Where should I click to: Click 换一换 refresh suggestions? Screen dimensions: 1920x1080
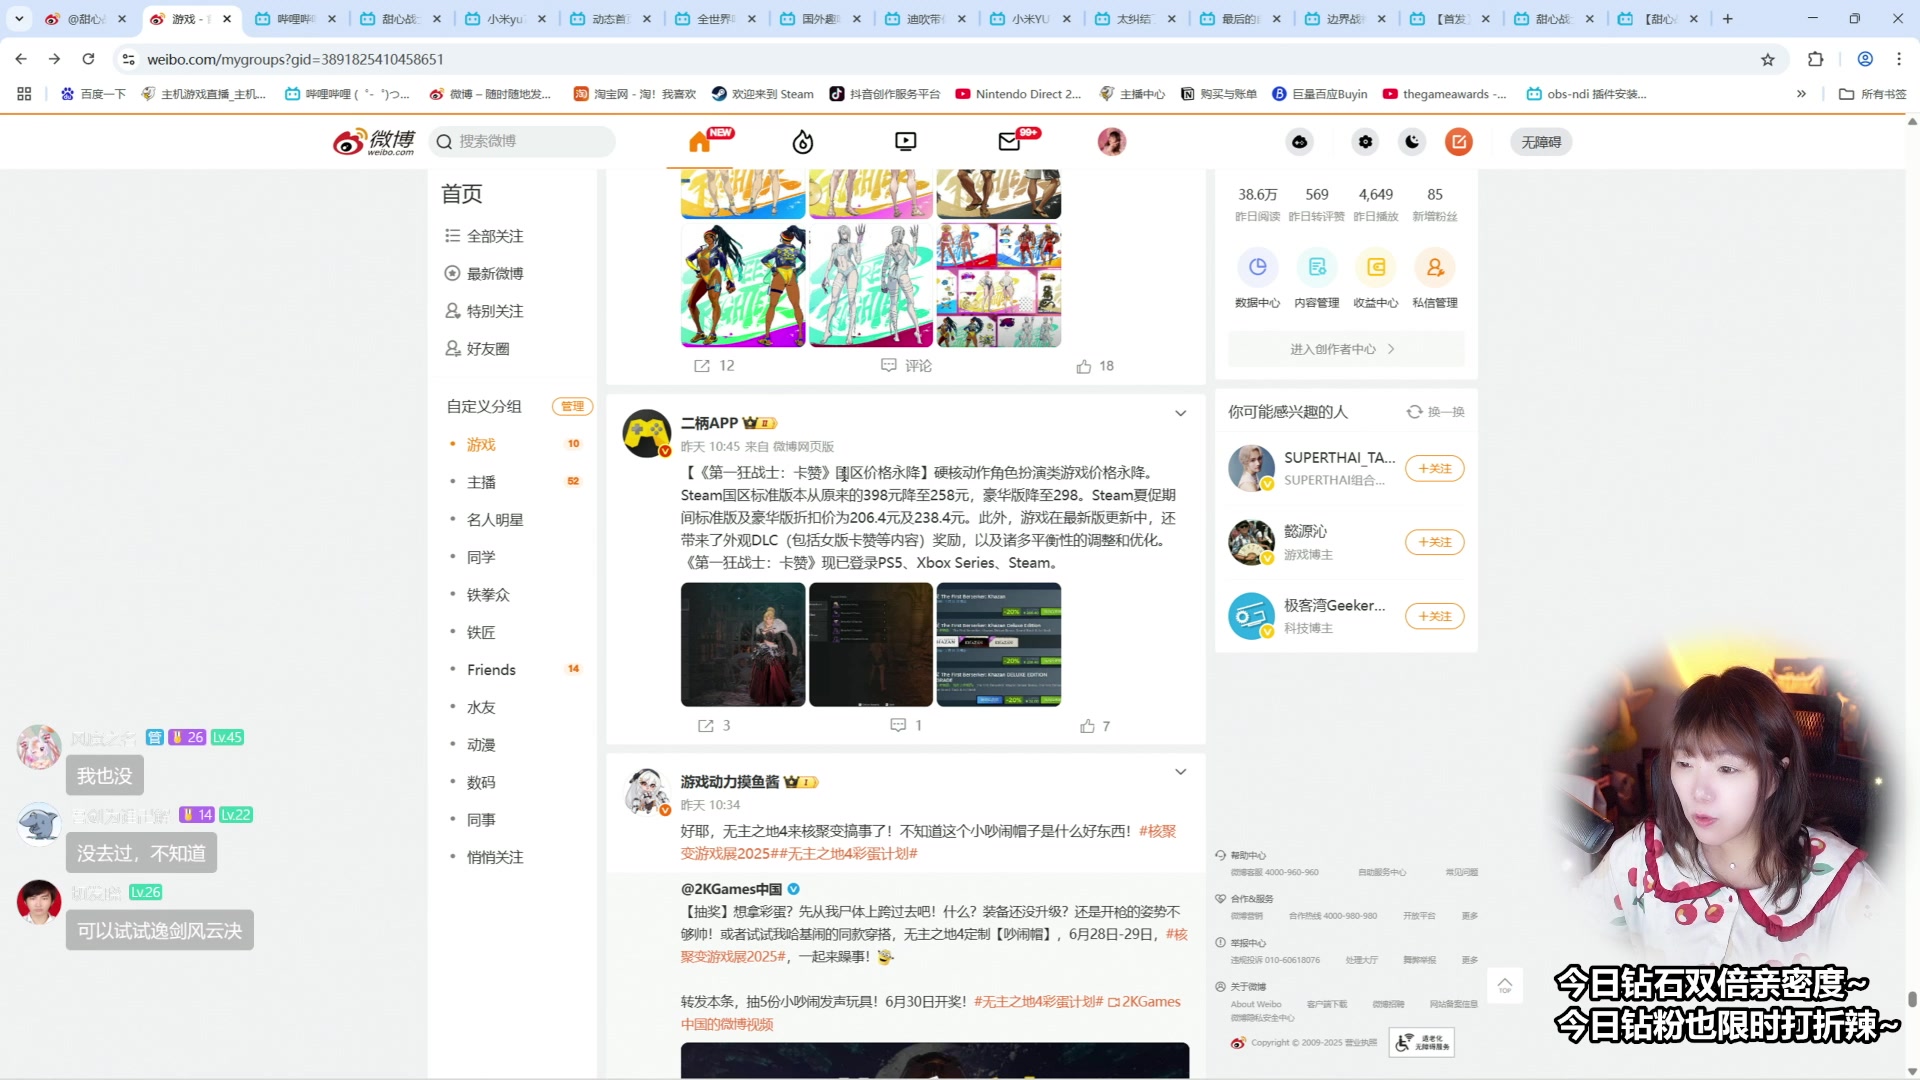point(1435,412)
